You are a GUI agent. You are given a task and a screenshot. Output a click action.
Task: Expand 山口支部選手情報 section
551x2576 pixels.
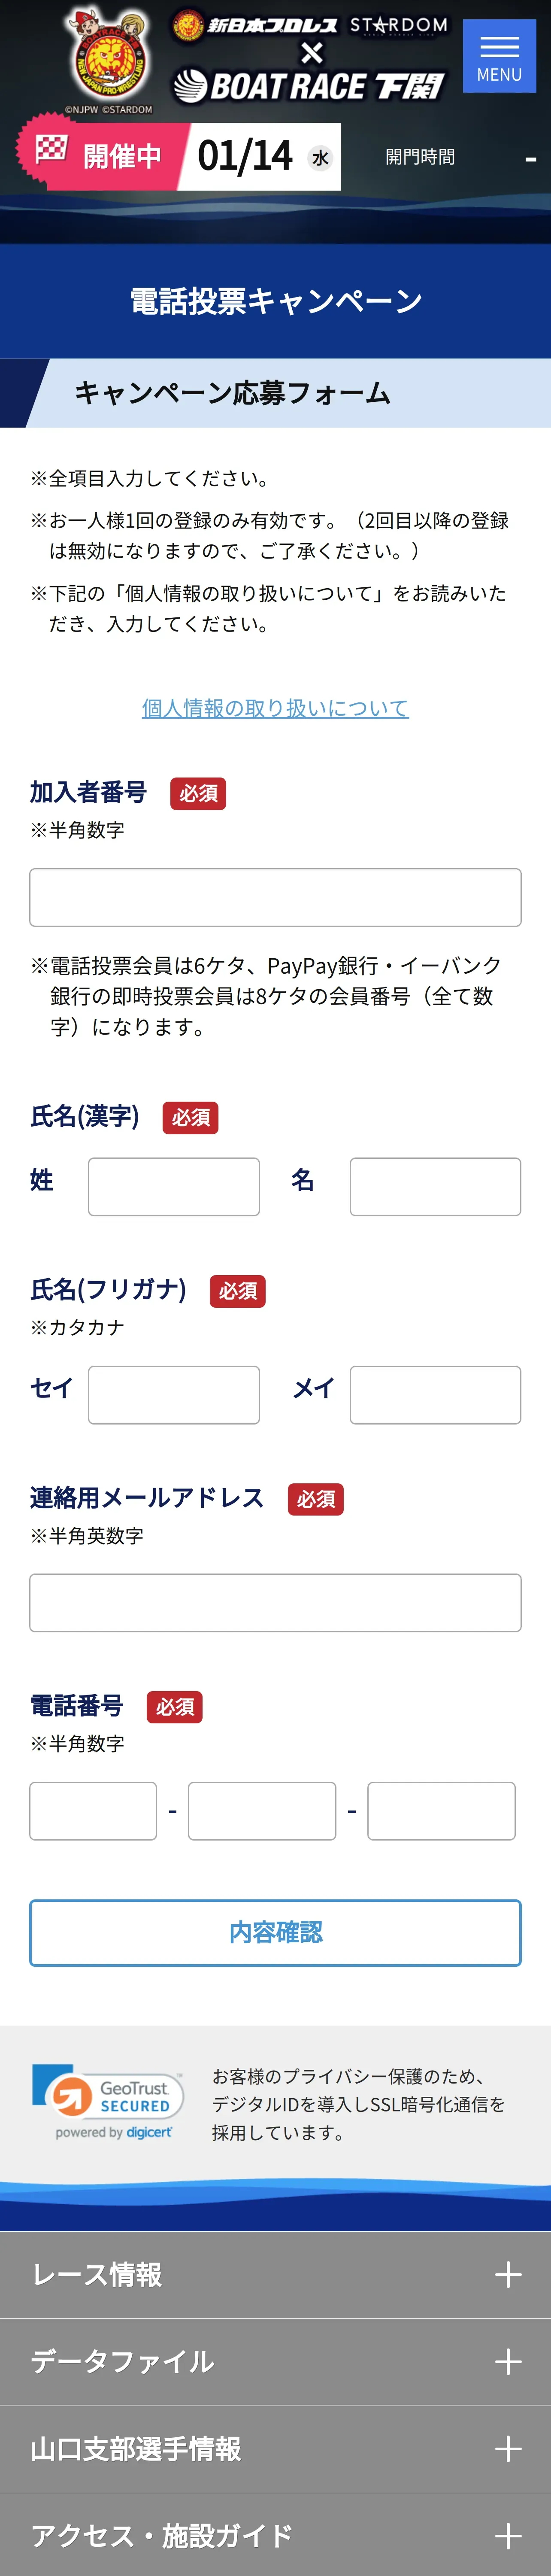coord(275,2449)
